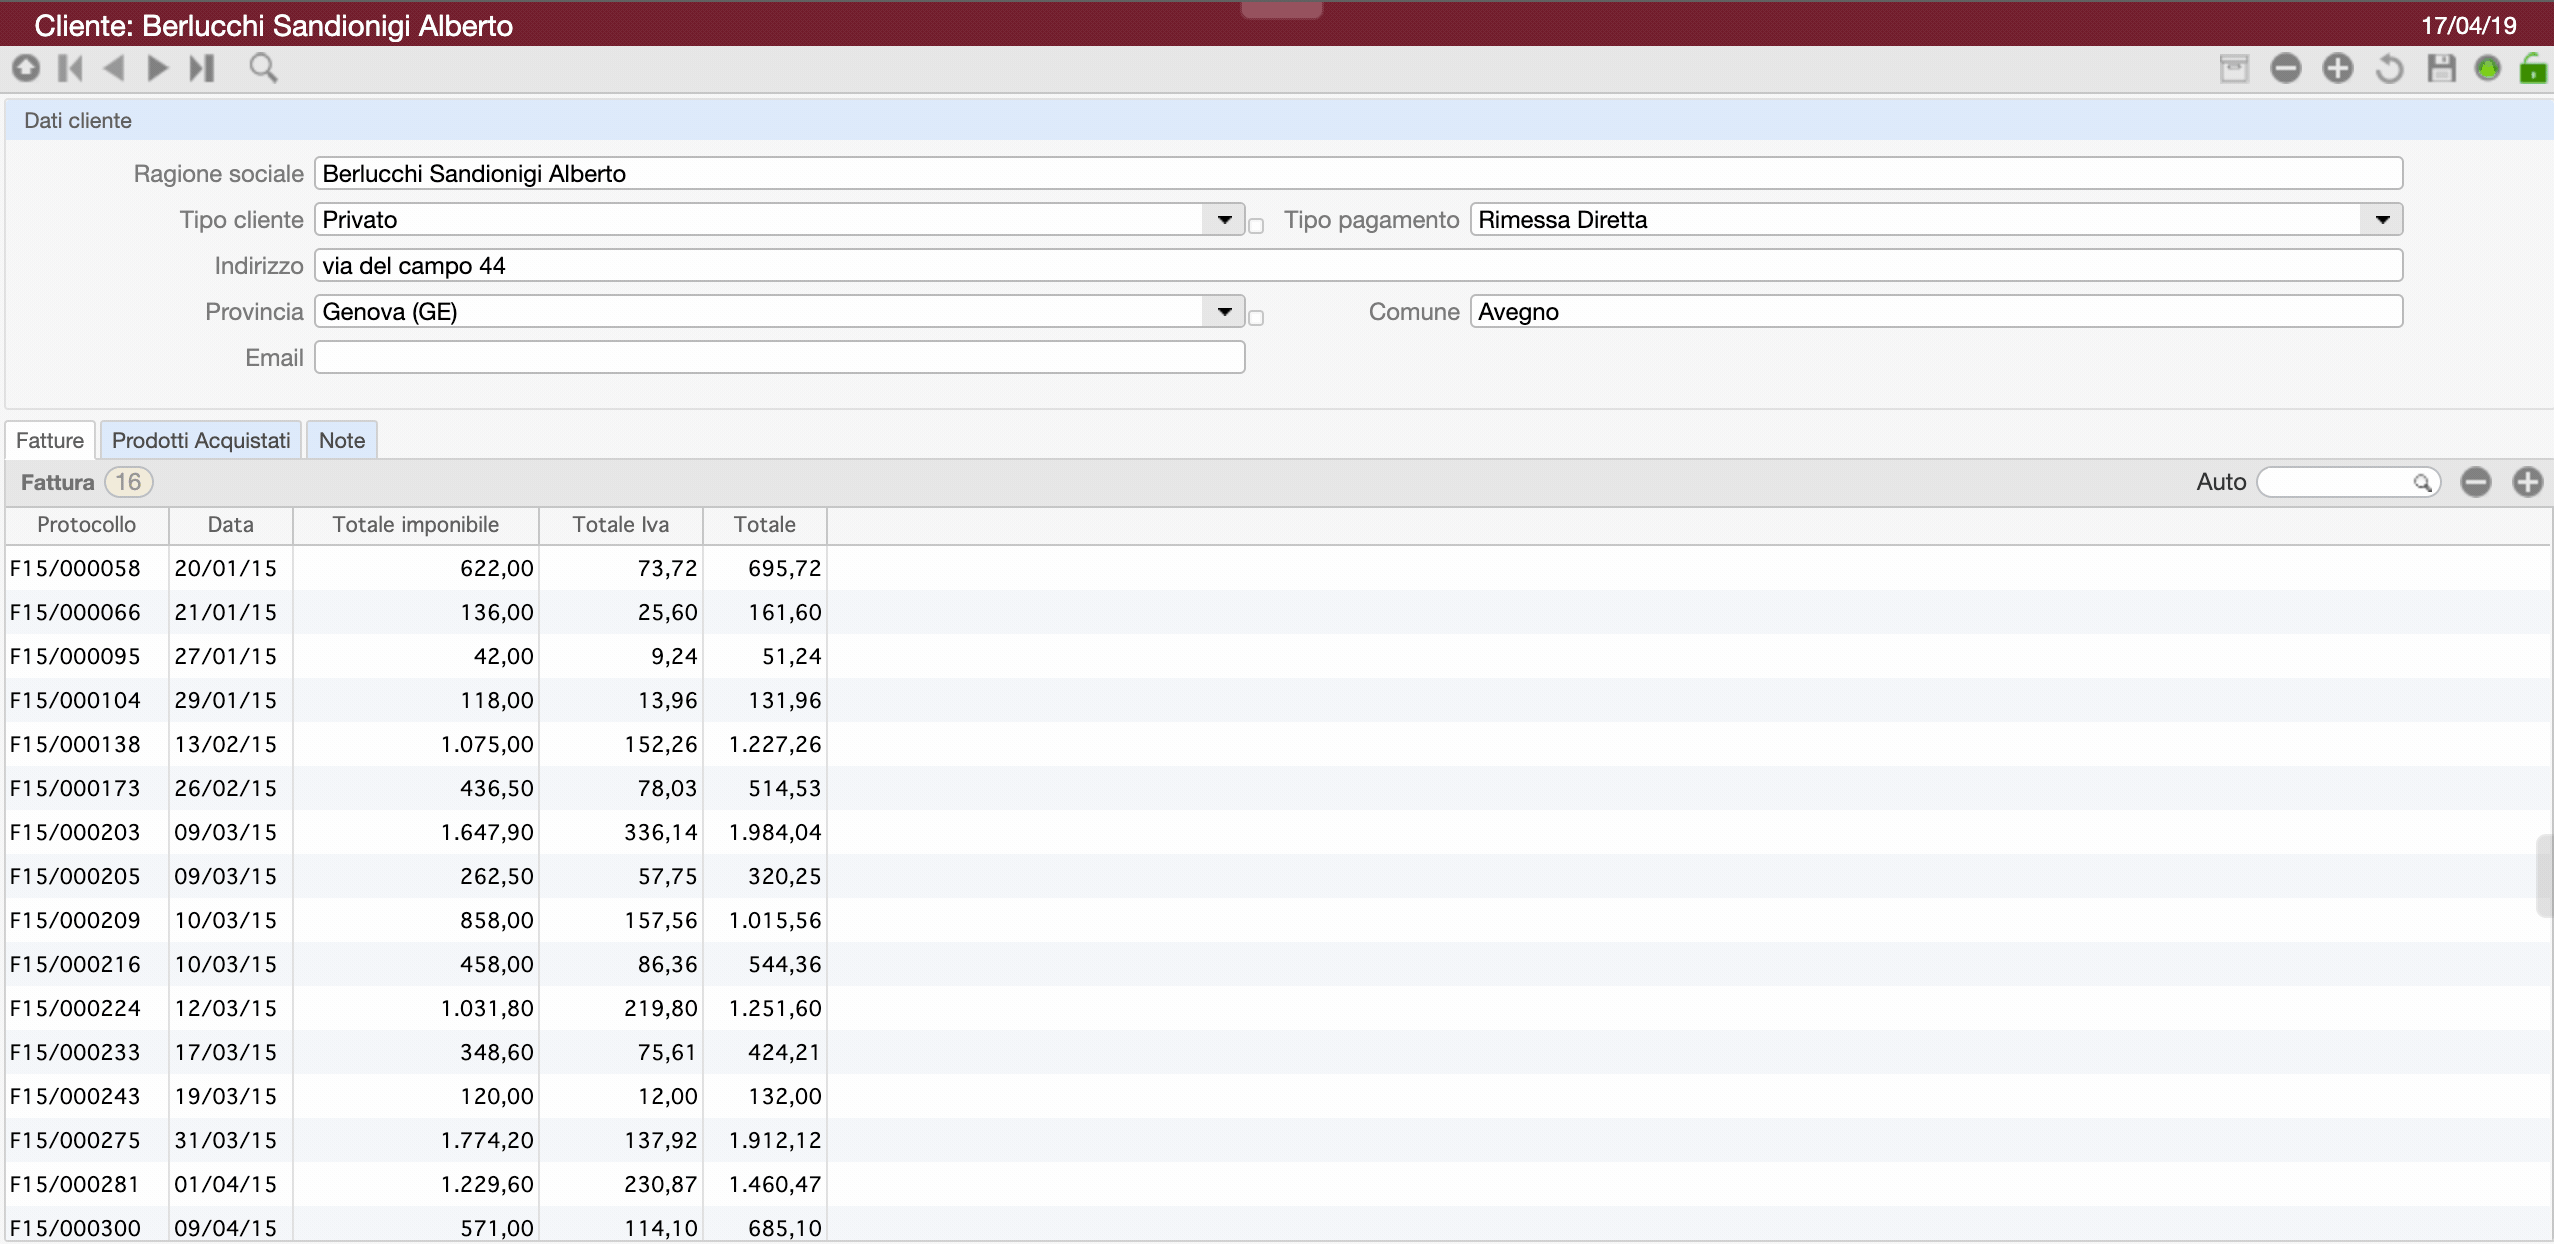Click the circular up-arrow icon in the toolbar
Viewport: 2554px width, 1244px height.
click(26, 68)
